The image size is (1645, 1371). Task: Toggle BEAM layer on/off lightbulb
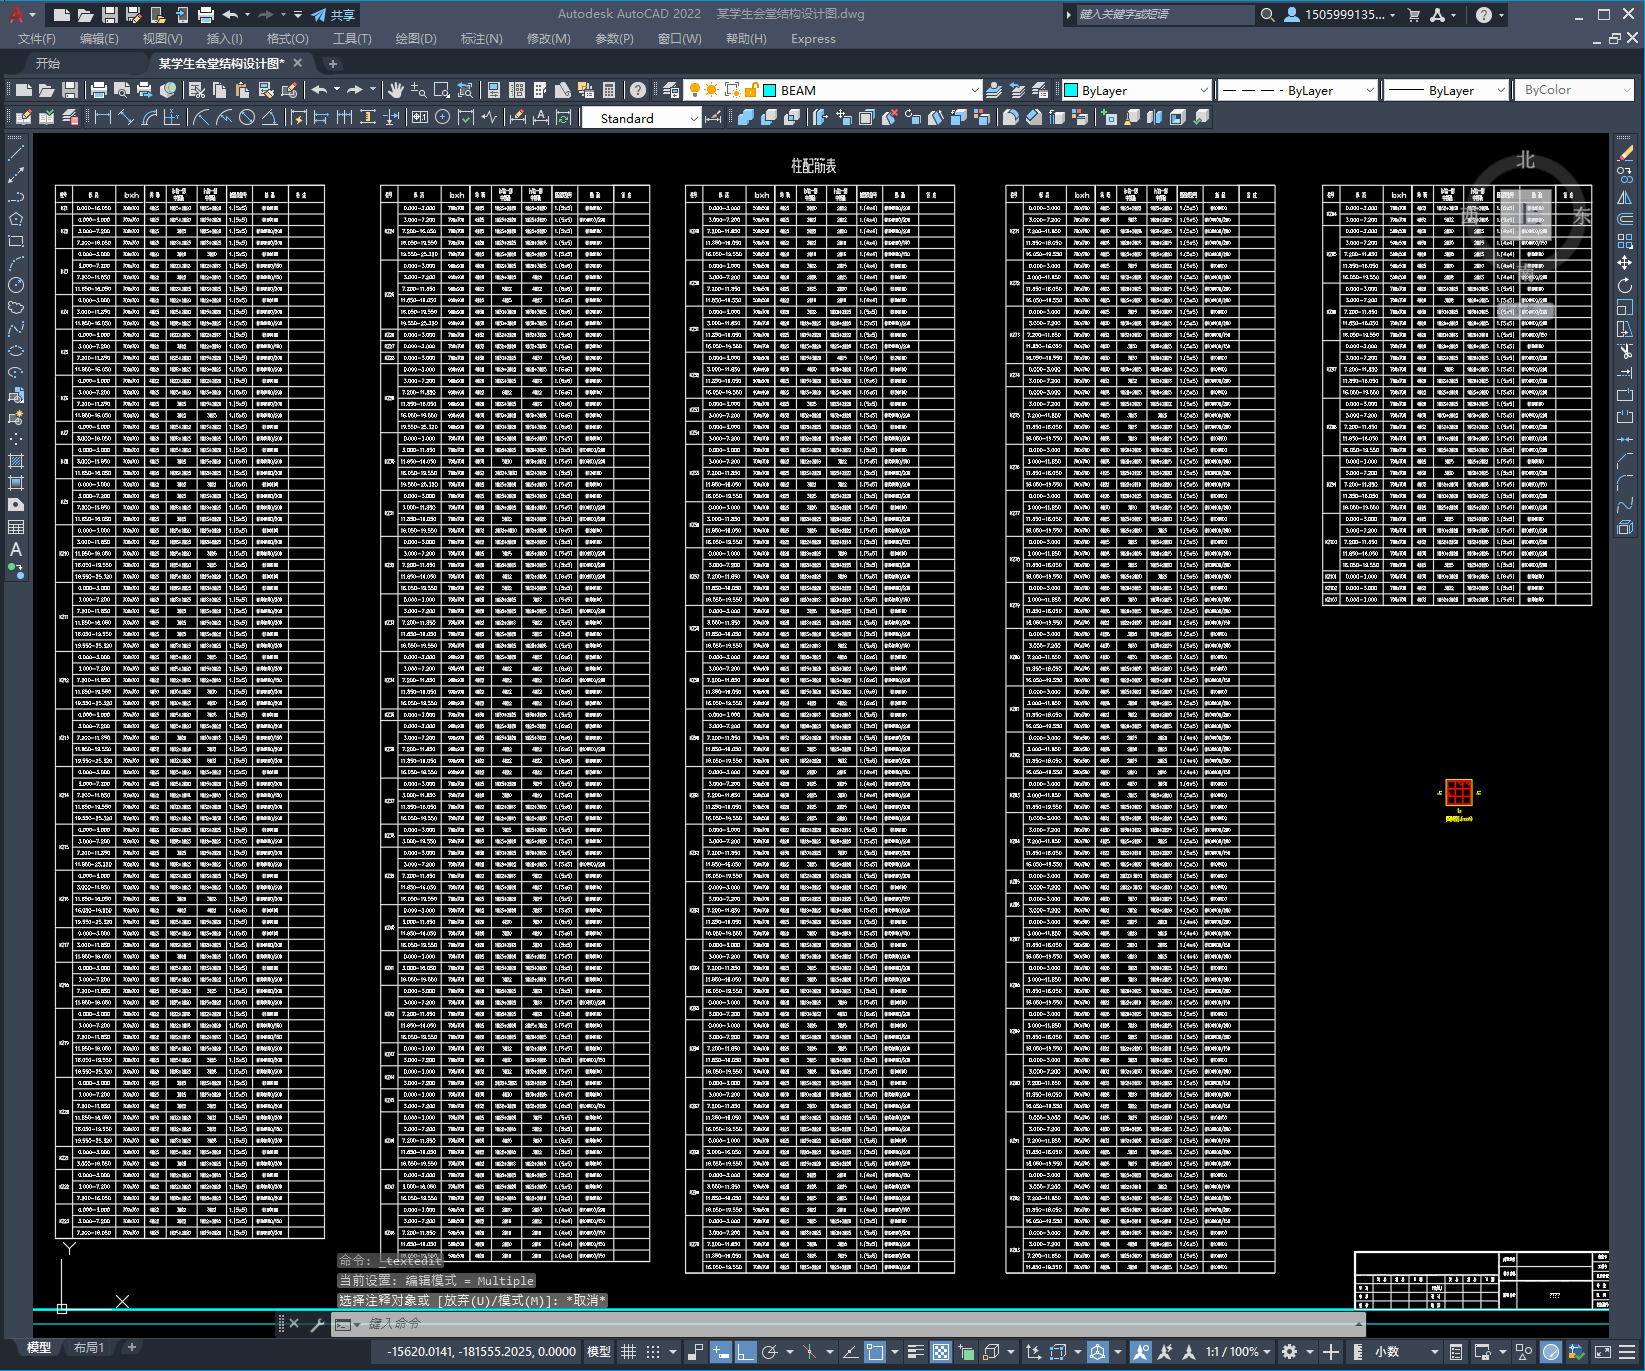(695, 90)
